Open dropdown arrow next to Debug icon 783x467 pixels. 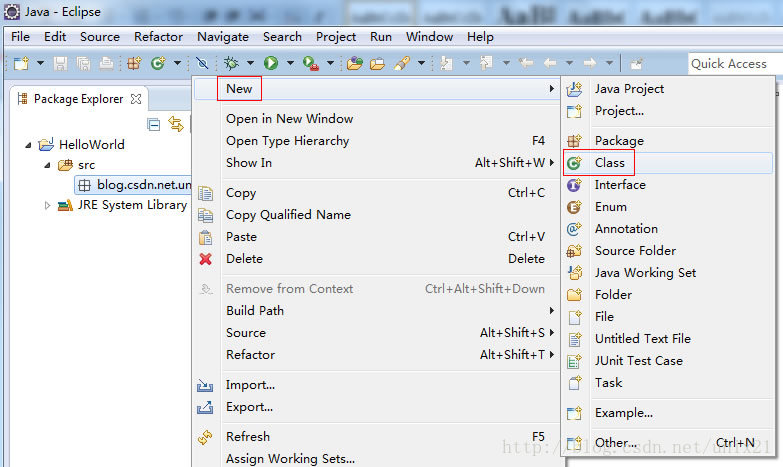(x=250, y=63)
